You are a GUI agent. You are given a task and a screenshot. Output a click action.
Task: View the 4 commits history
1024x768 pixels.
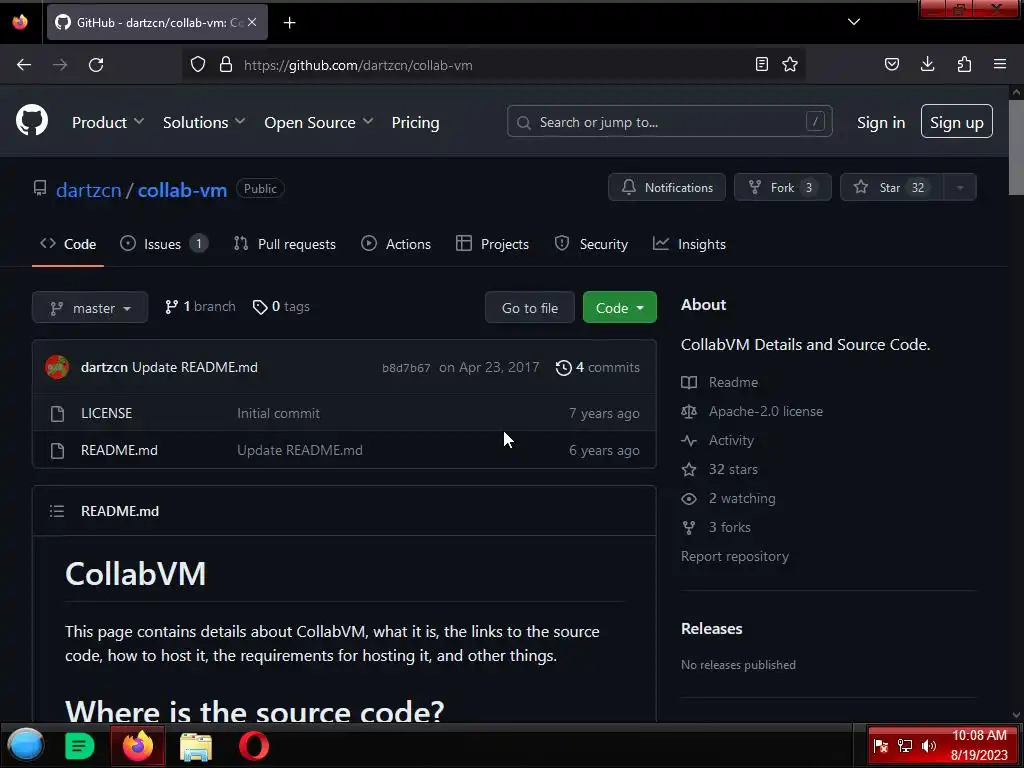click(598, 367)
